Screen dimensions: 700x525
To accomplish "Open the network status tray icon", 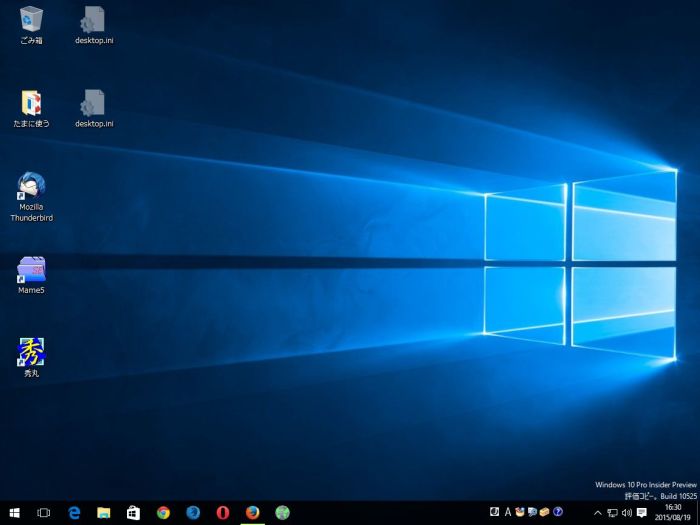I will point(612,512).
